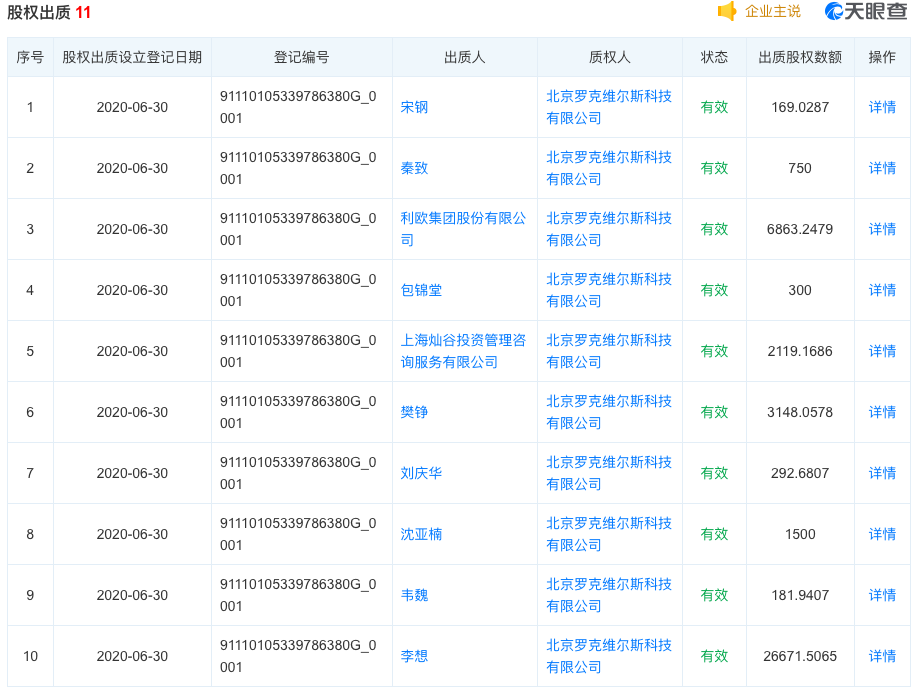Click the 出质股权数额 column header
921x697 pixels.
pos(800,57)
